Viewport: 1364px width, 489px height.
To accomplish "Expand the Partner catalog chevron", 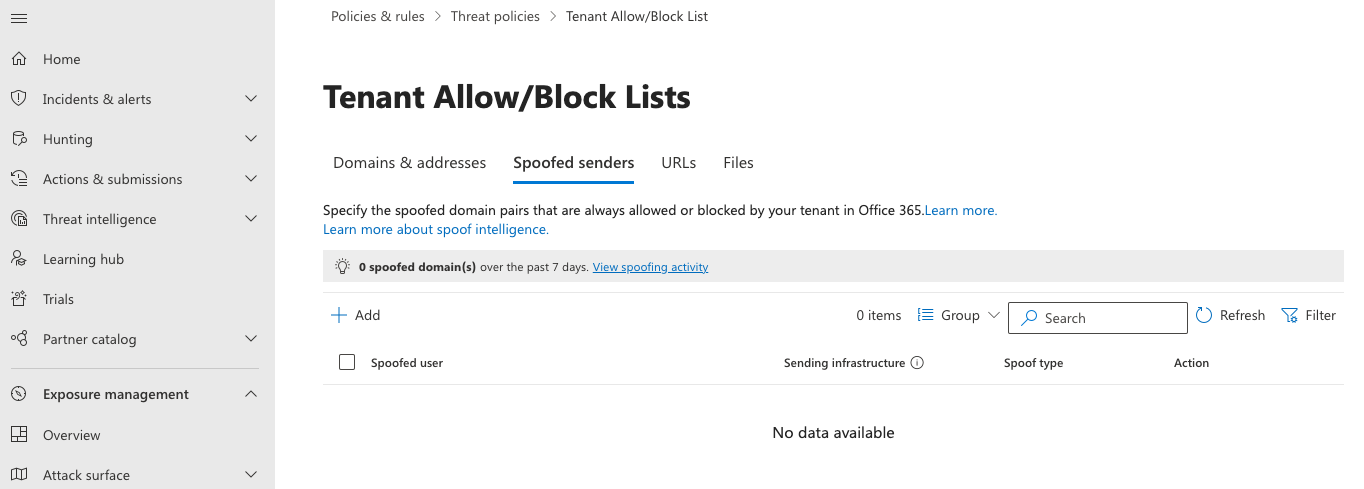I will click(251, 339).
